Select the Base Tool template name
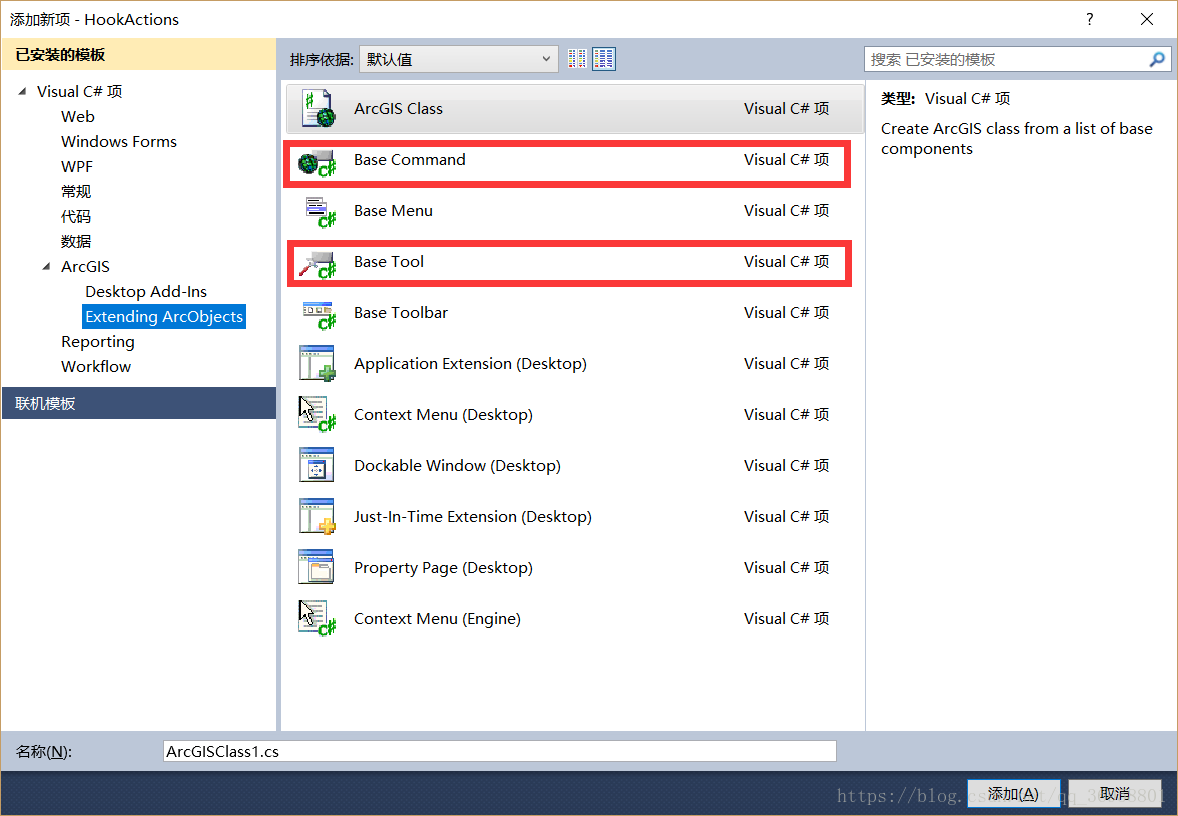Screen dimensions: 1178x816 [388, 261]
